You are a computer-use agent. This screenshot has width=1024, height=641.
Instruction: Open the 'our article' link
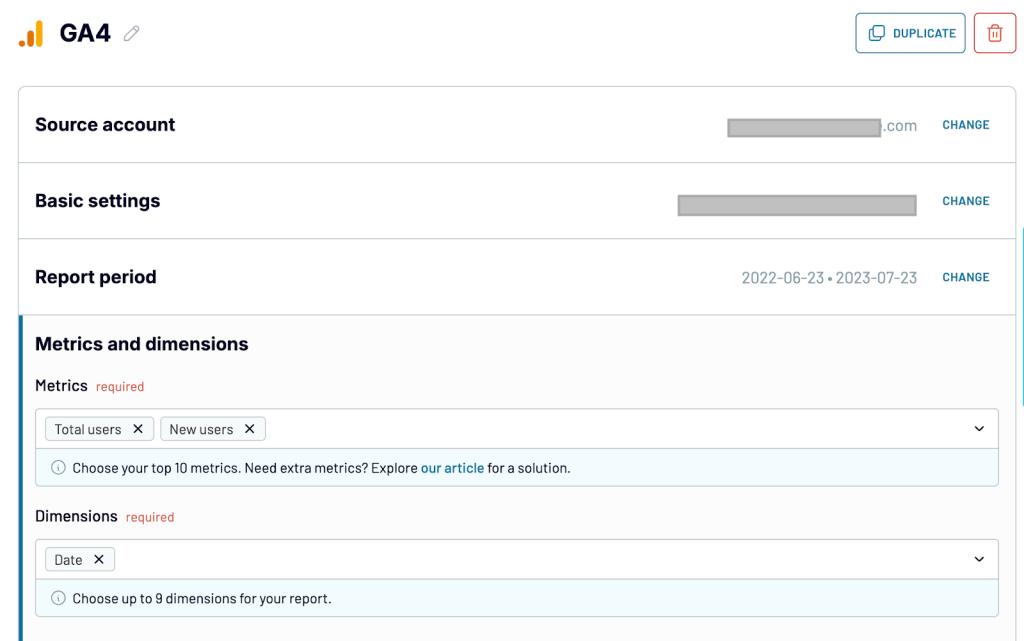(452, 468)
